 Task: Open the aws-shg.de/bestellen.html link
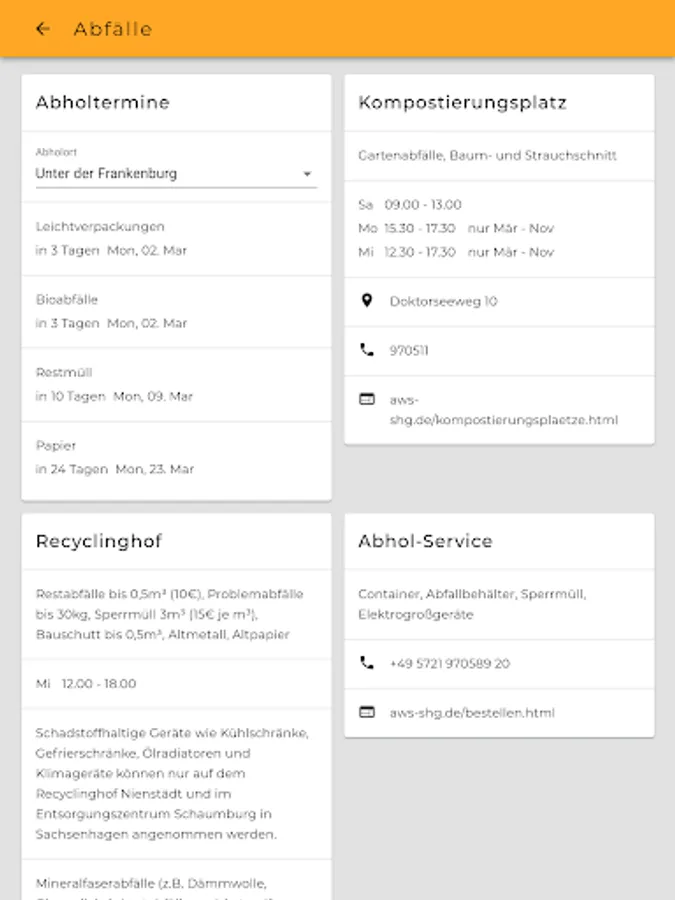[x=472, y=713]
